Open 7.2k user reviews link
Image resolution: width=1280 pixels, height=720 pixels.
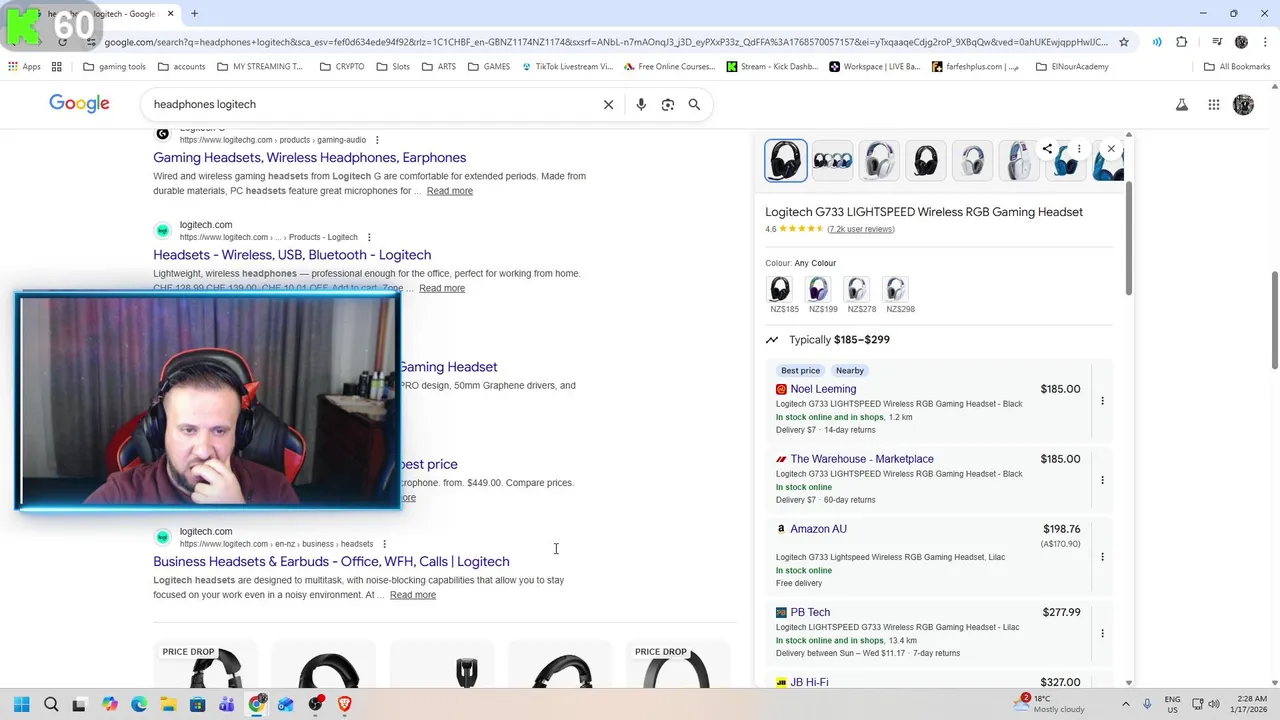(861, 229)
